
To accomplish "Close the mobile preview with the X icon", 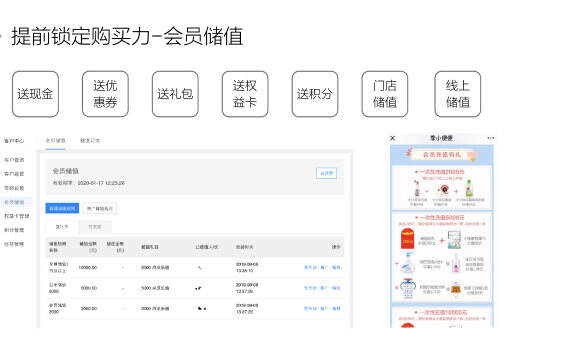I will pyautogui.click(x=393, y=138).
